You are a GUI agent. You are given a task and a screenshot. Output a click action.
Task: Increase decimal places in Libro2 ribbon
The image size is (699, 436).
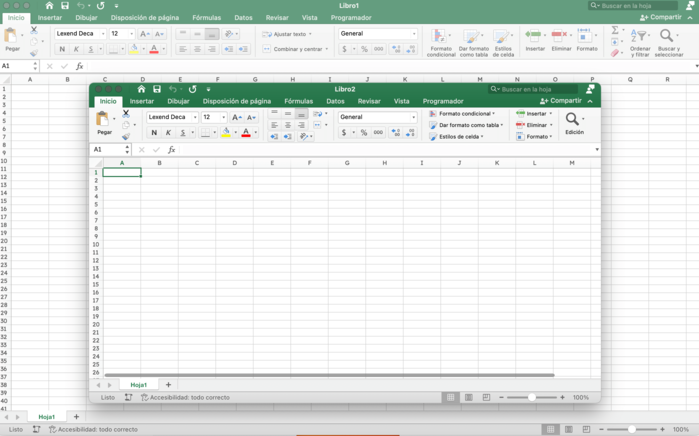pos(395,132)
